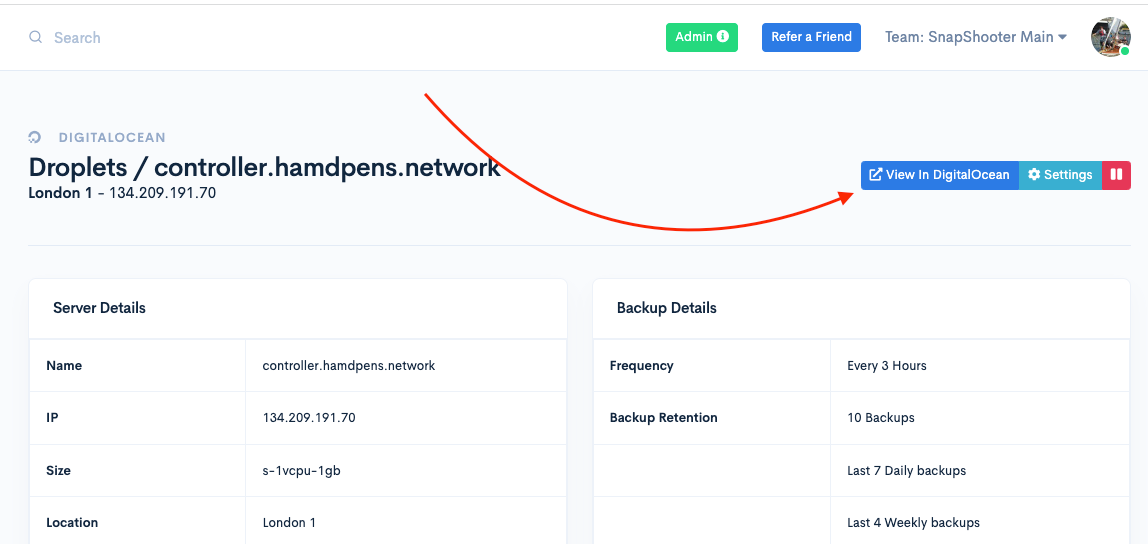This screenshot has width=1148, height=544.
Task: Select Every 3 Hours frequency value
Action: coord(887,365)
